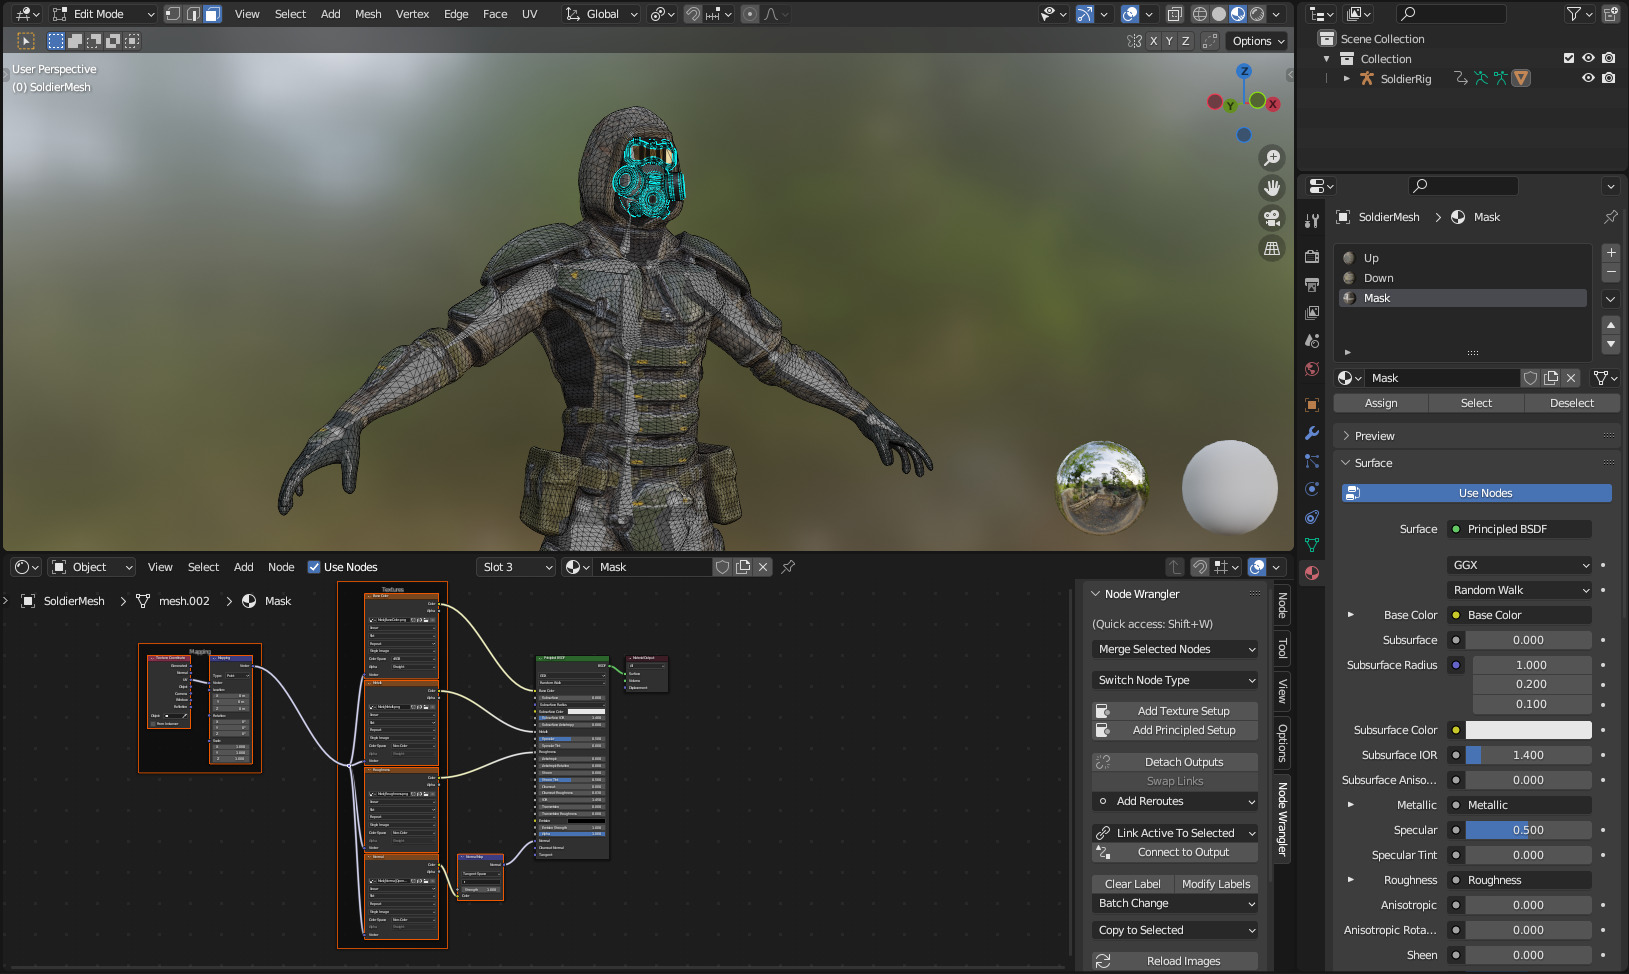Open Random Walk subsurface method dropdown
The width and height of the screenshot is (1629, 974).
[x=1519, y=590]
